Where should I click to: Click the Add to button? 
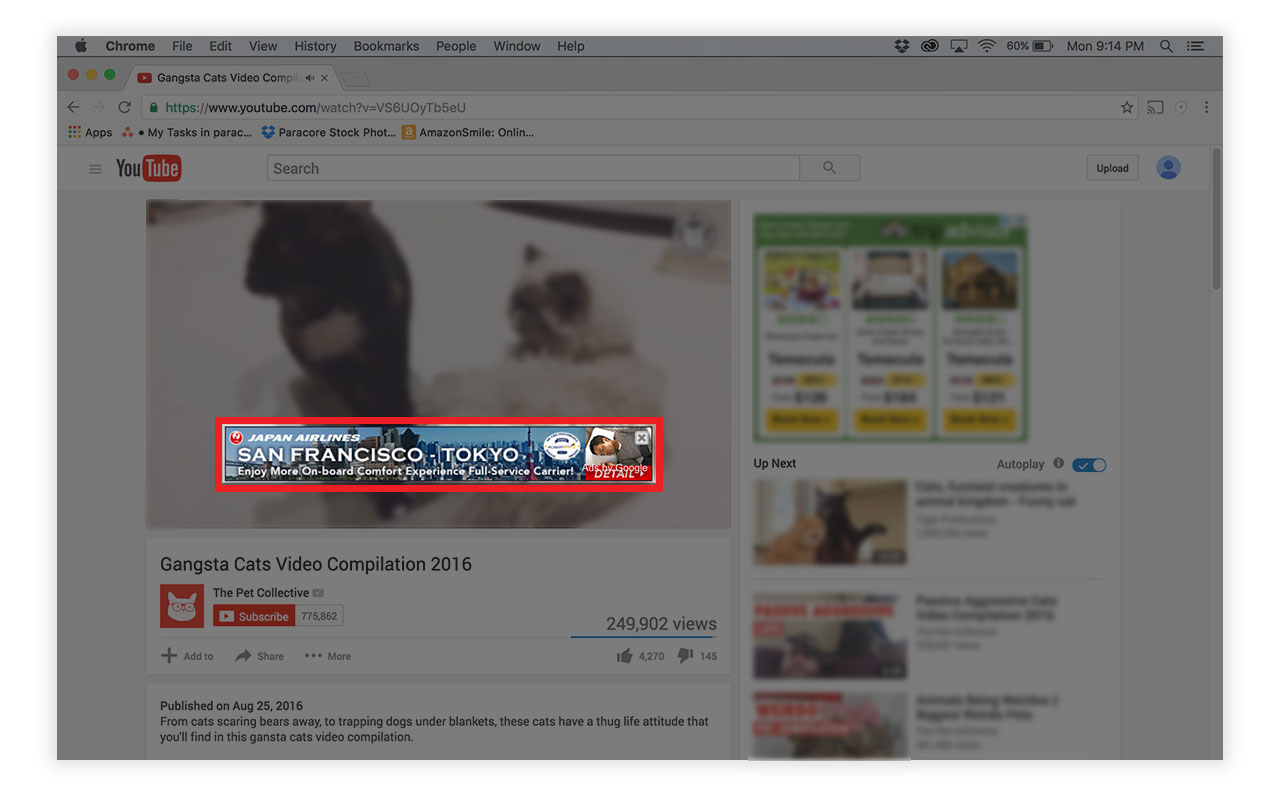tap(187, 656)
